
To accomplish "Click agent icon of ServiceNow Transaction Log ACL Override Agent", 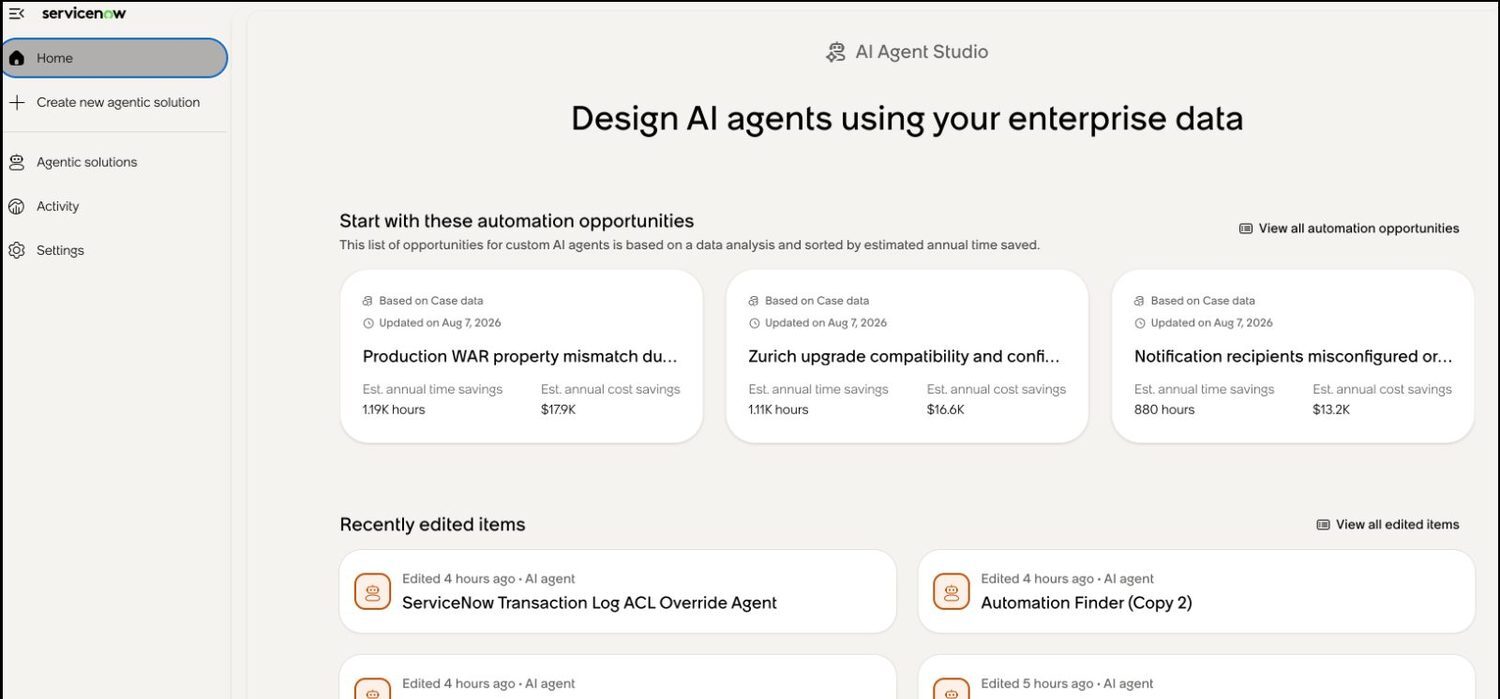I will click(373, 591).
